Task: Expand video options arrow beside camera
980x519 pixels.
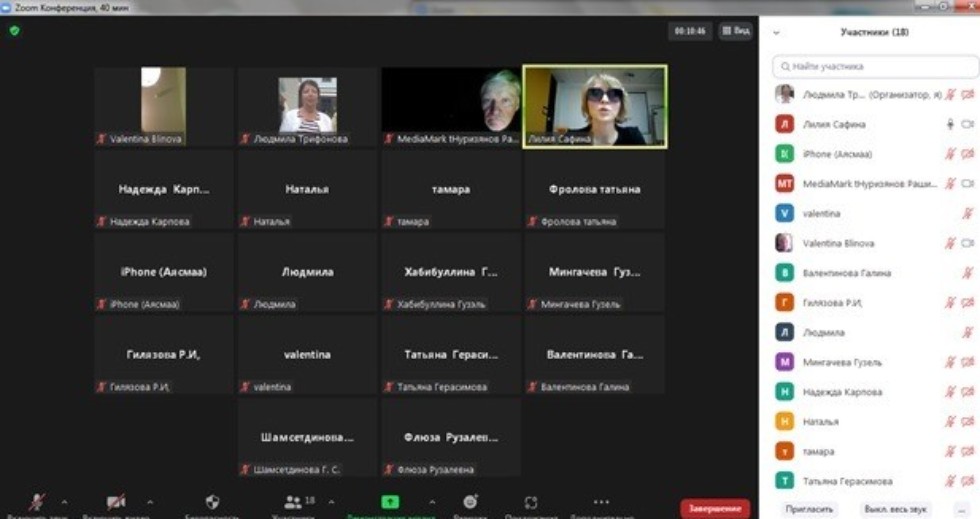Action: tap(150, 502)
